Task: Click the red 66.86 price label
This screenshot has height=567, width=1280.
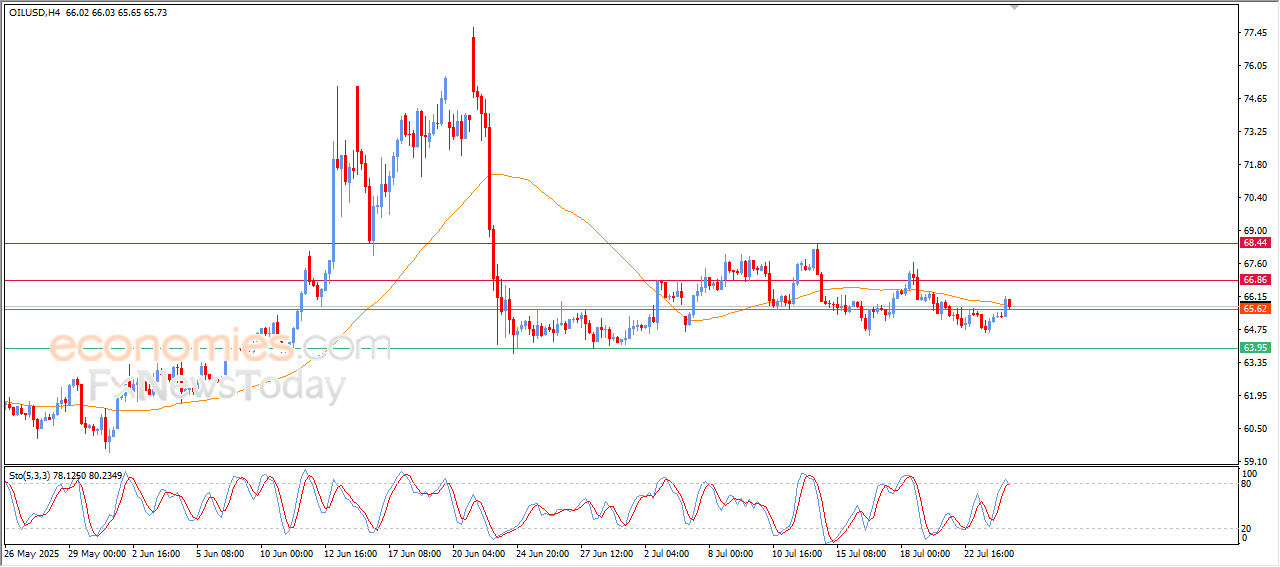Action: point(1255,280)
